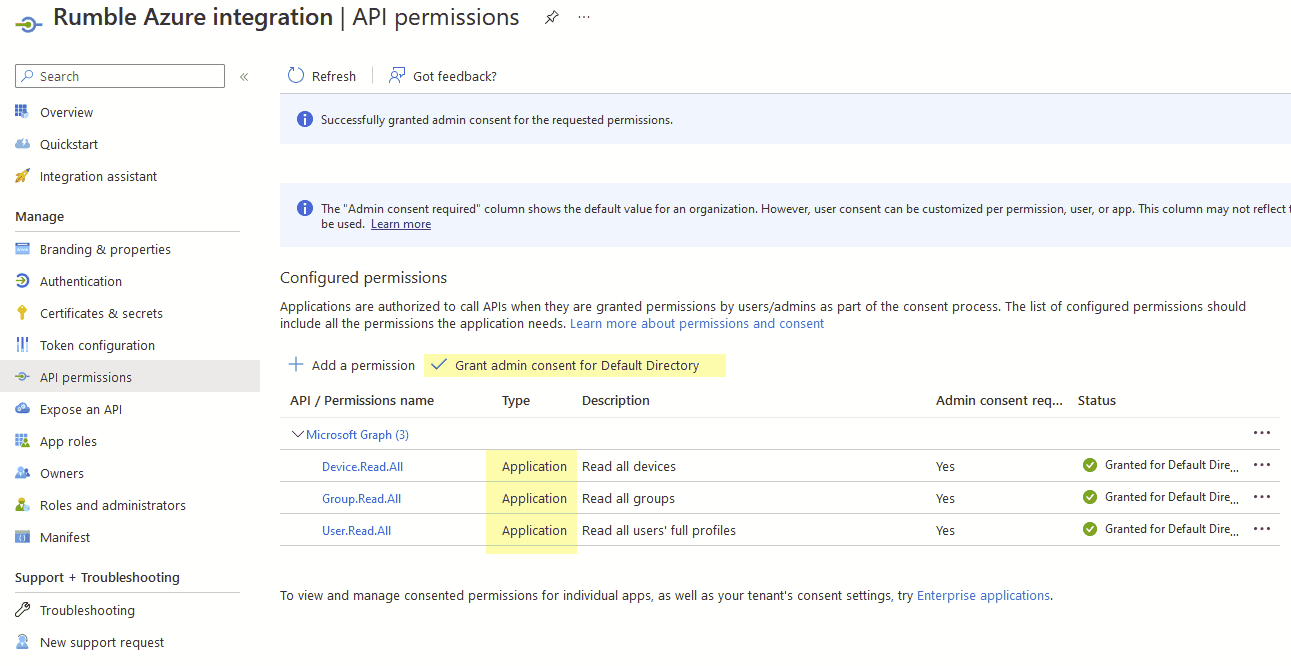The image size is (1291, 666).
Task: Click the Type column header
Action: pos(516,400)
